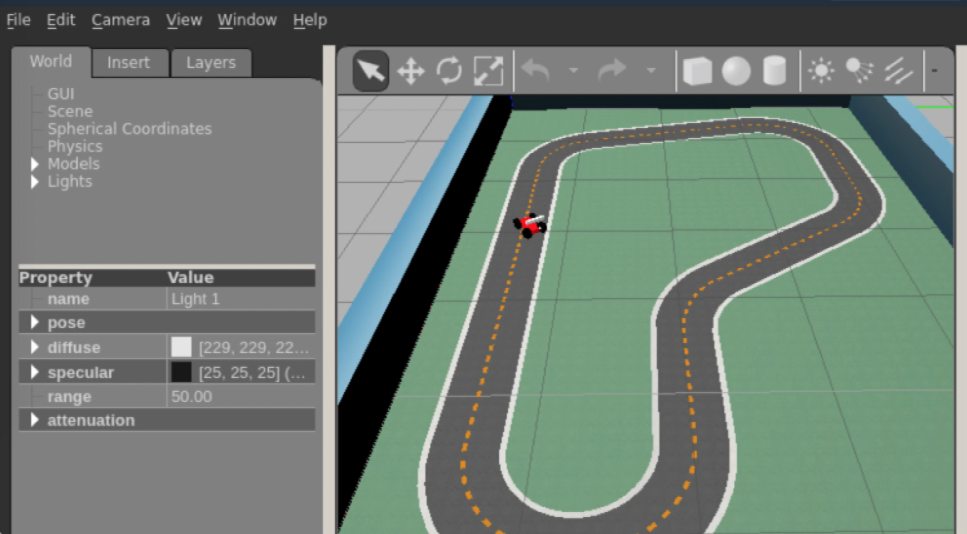Switch to the Insert tab
Image resolution: width=967 pixels, height=534 pixels.
click(128, 63)
